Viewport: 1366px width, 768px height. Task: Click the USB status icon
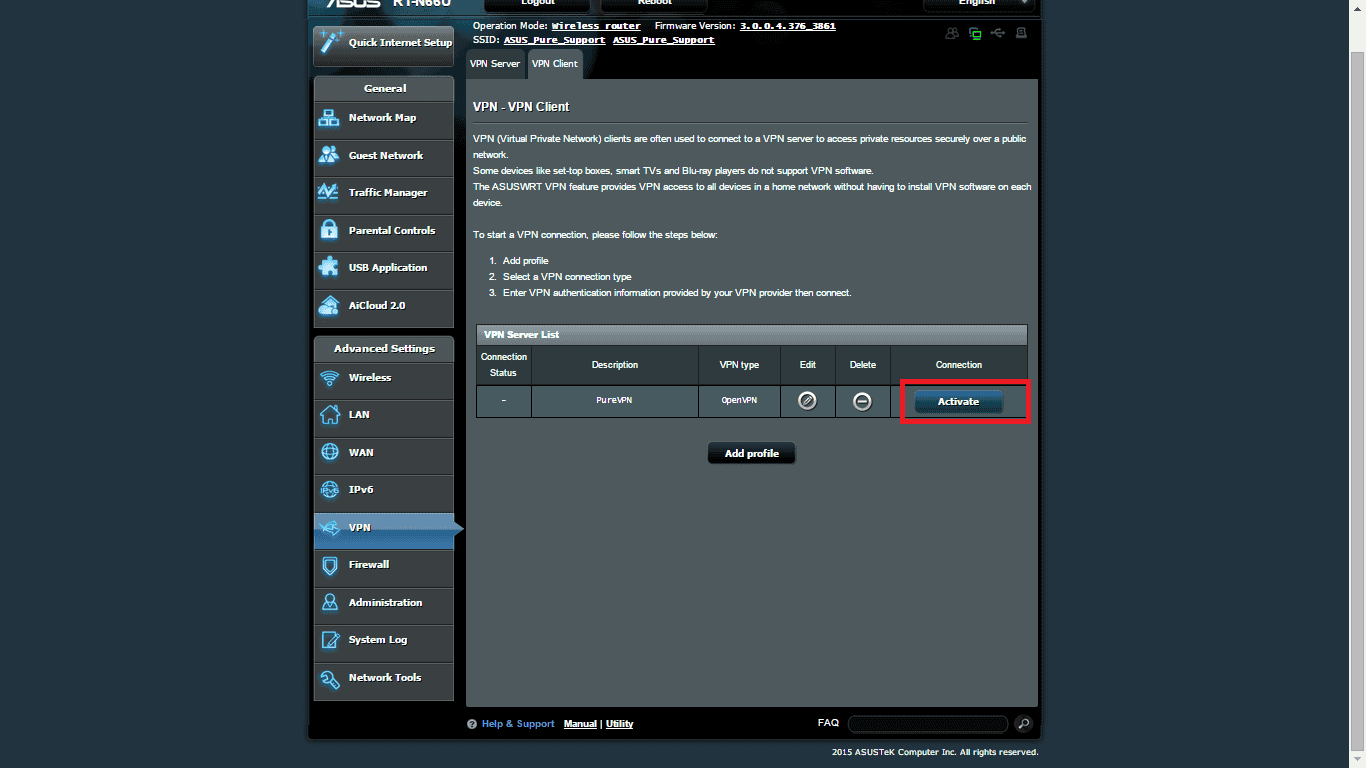click(998, 33)
